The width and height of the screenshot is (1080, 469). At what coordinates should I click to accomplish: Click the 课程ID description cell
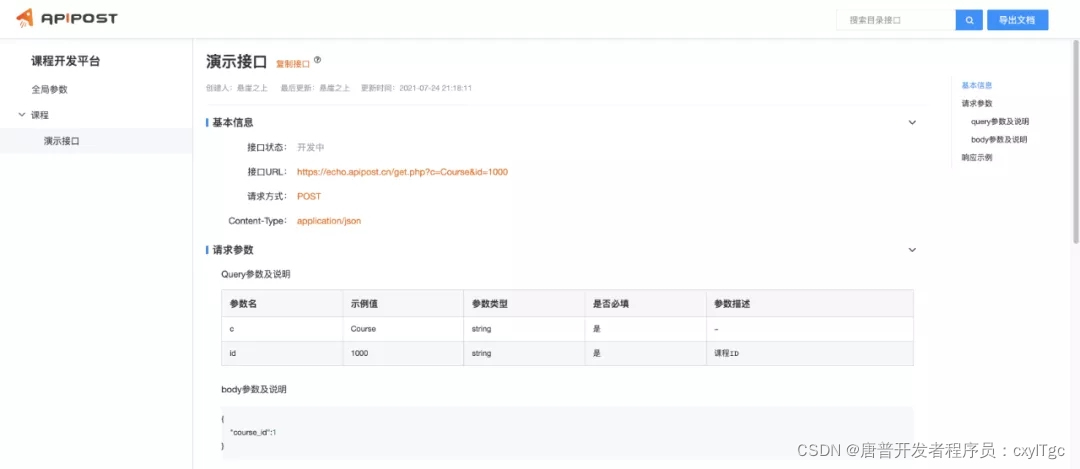(809, 353)
